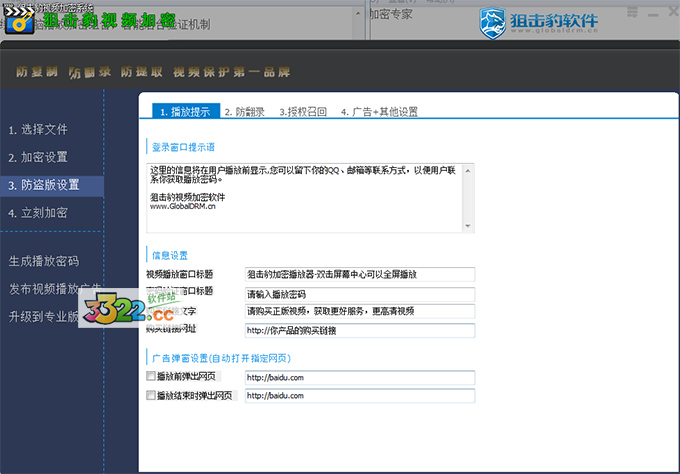Viewport: 680px width, 474px height.
Task: Click inside the 登录窗口提示语 text area
Action: [x=305, y=198]
